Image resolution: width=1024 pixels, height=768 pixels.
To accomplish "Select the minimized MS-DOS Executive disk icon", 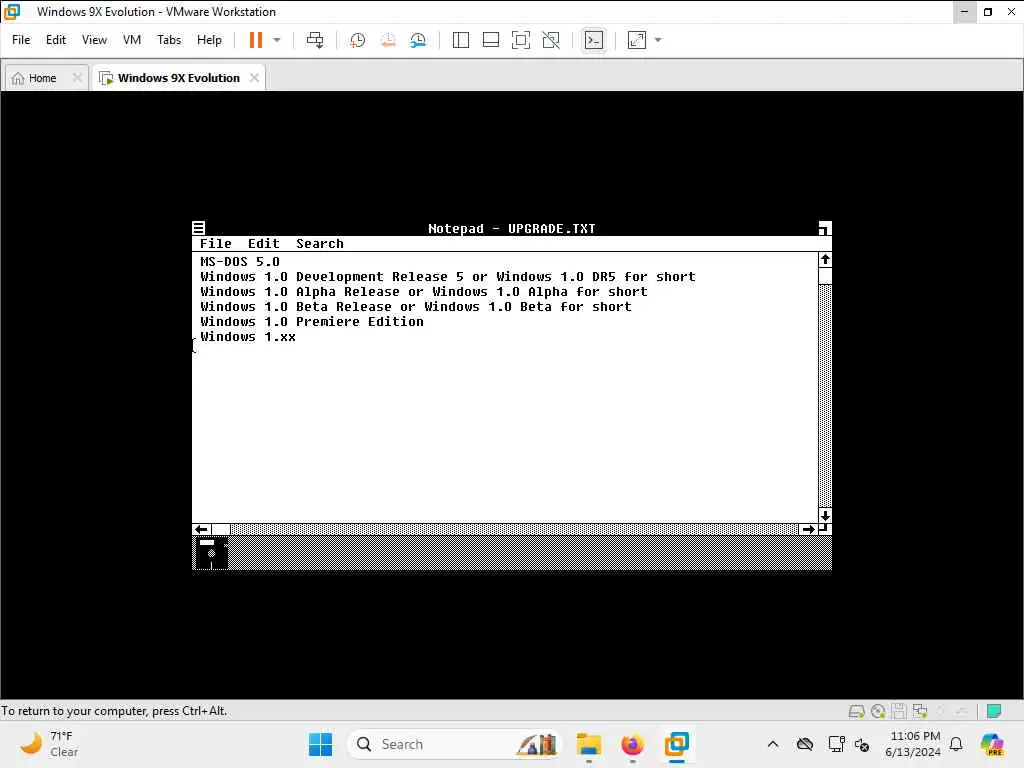I will pos(211,553).
